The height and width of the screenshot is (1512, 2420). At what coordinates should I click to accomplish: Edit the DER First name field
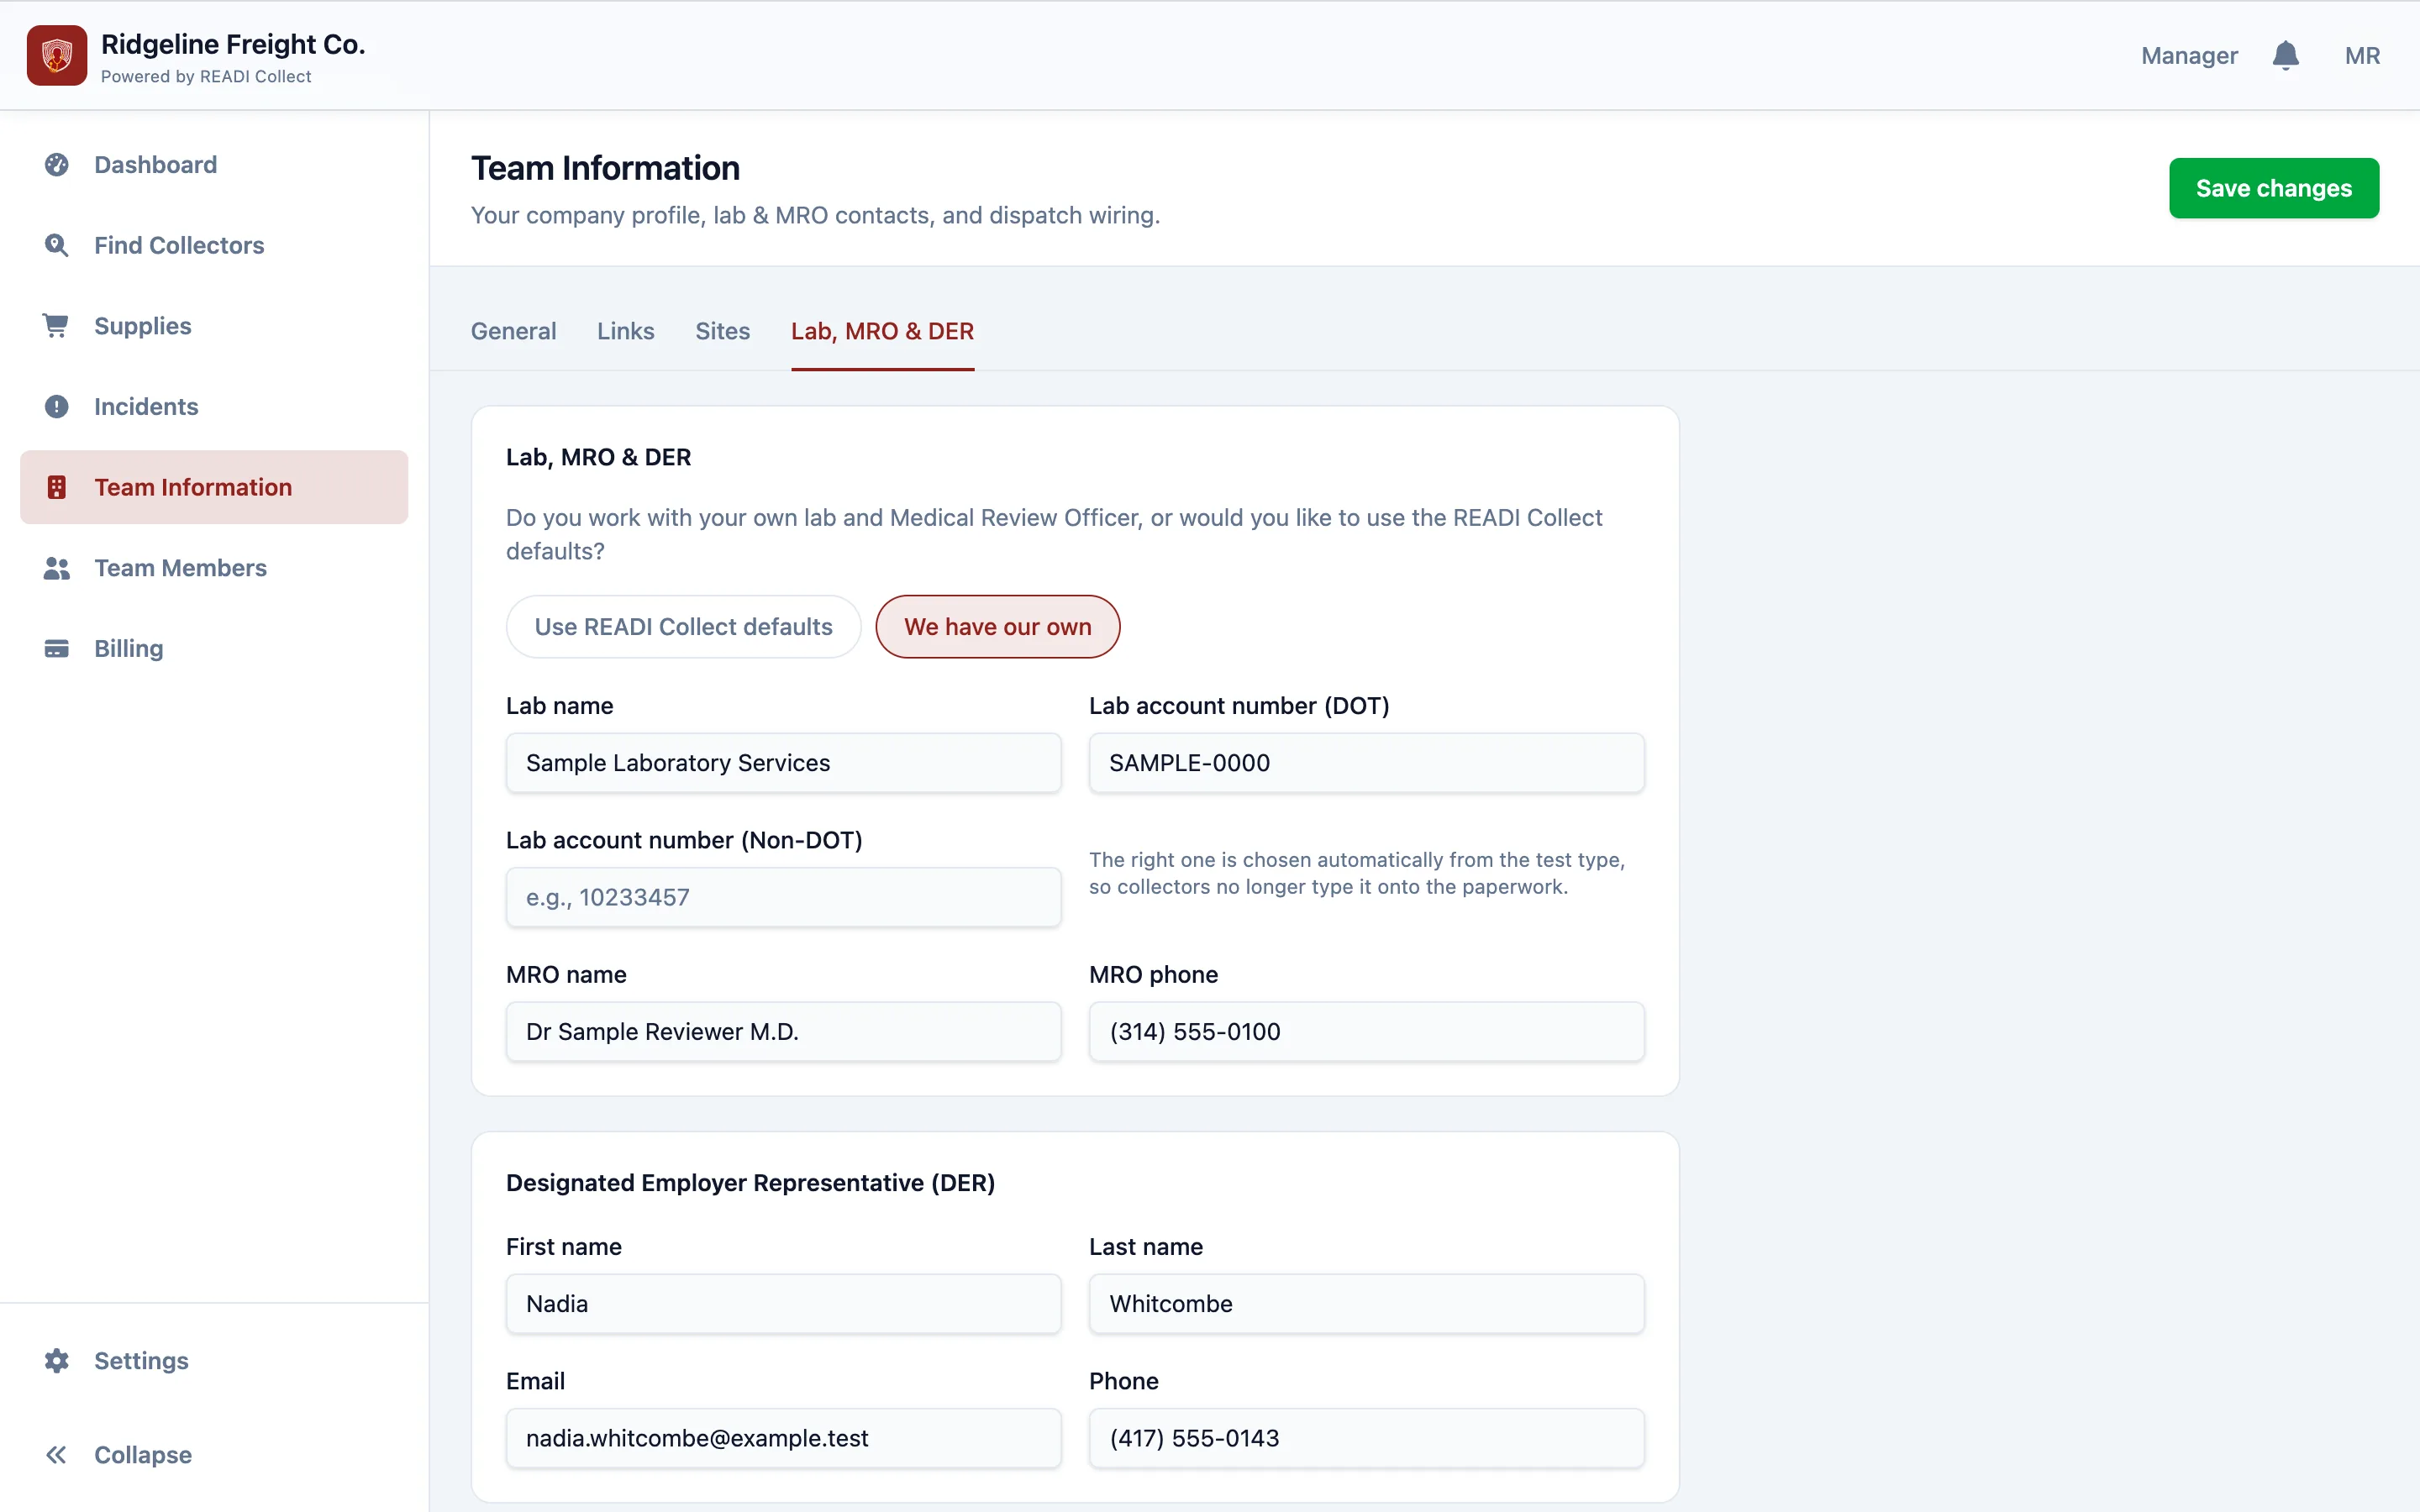click(x=783, y=1304)
